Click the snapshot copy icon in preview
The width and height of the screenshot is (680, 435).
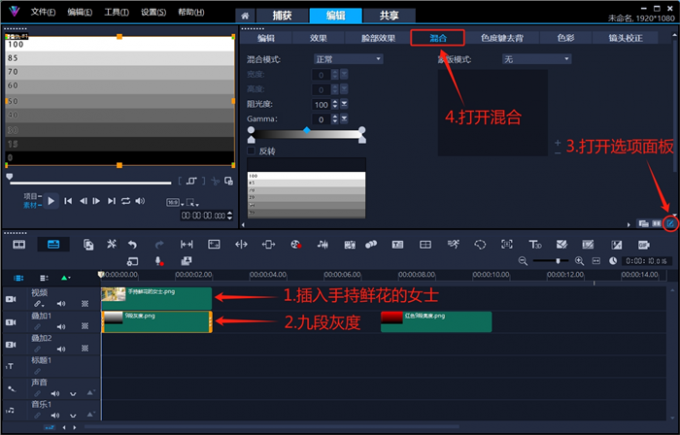[x=229, y=181]
